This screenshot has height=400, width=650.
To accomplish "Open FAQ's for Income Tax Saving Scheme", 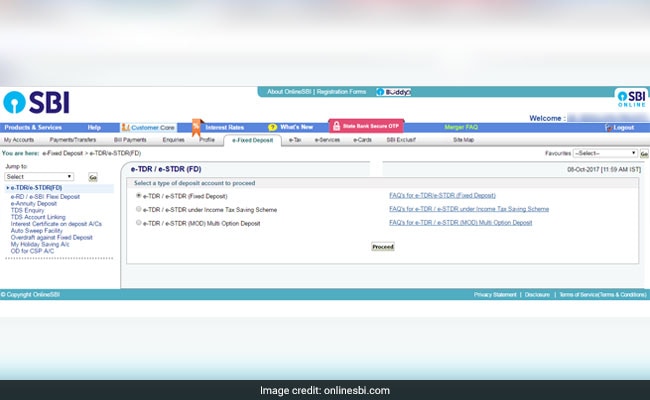I will click(469, 209).
